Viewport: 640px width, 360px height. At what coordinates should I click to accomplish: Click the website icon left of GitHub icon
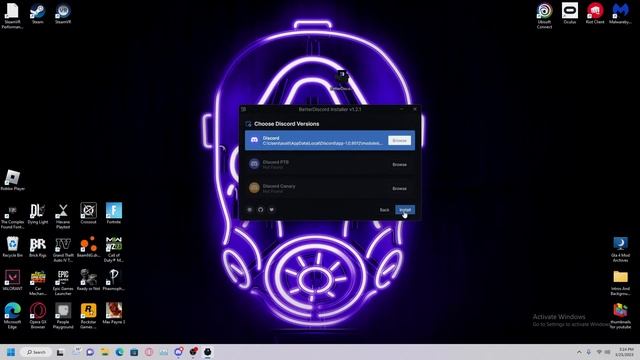pyautogui.click(x=249, y=210)
